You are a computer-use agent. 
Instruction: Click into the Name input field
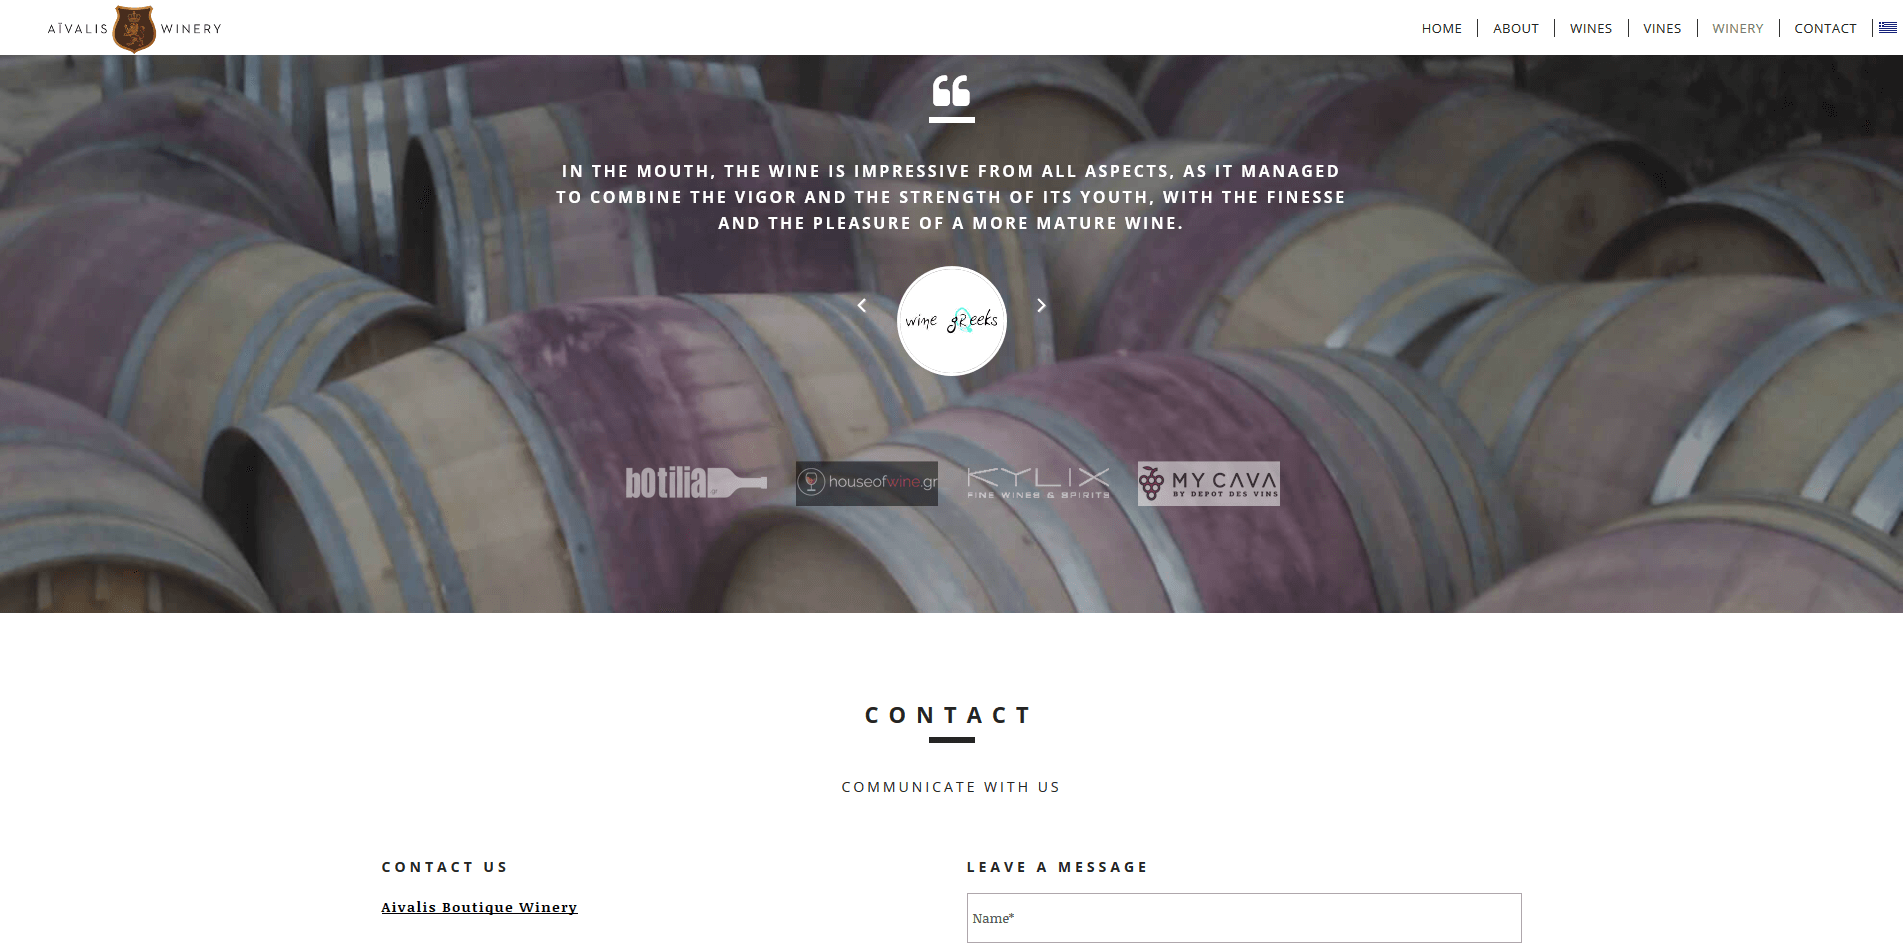click(1244, 918)
